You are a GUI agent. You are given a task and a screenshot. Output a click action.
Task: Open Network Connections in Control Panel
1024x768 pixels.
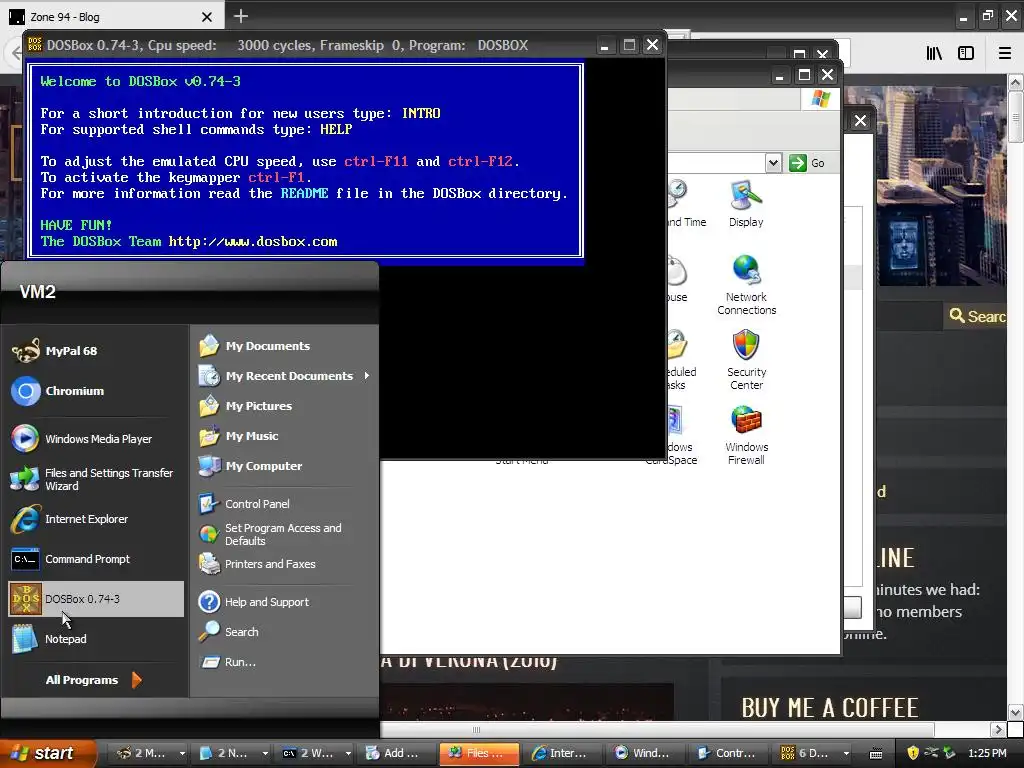pyautogui.click(x=746, y=285)
